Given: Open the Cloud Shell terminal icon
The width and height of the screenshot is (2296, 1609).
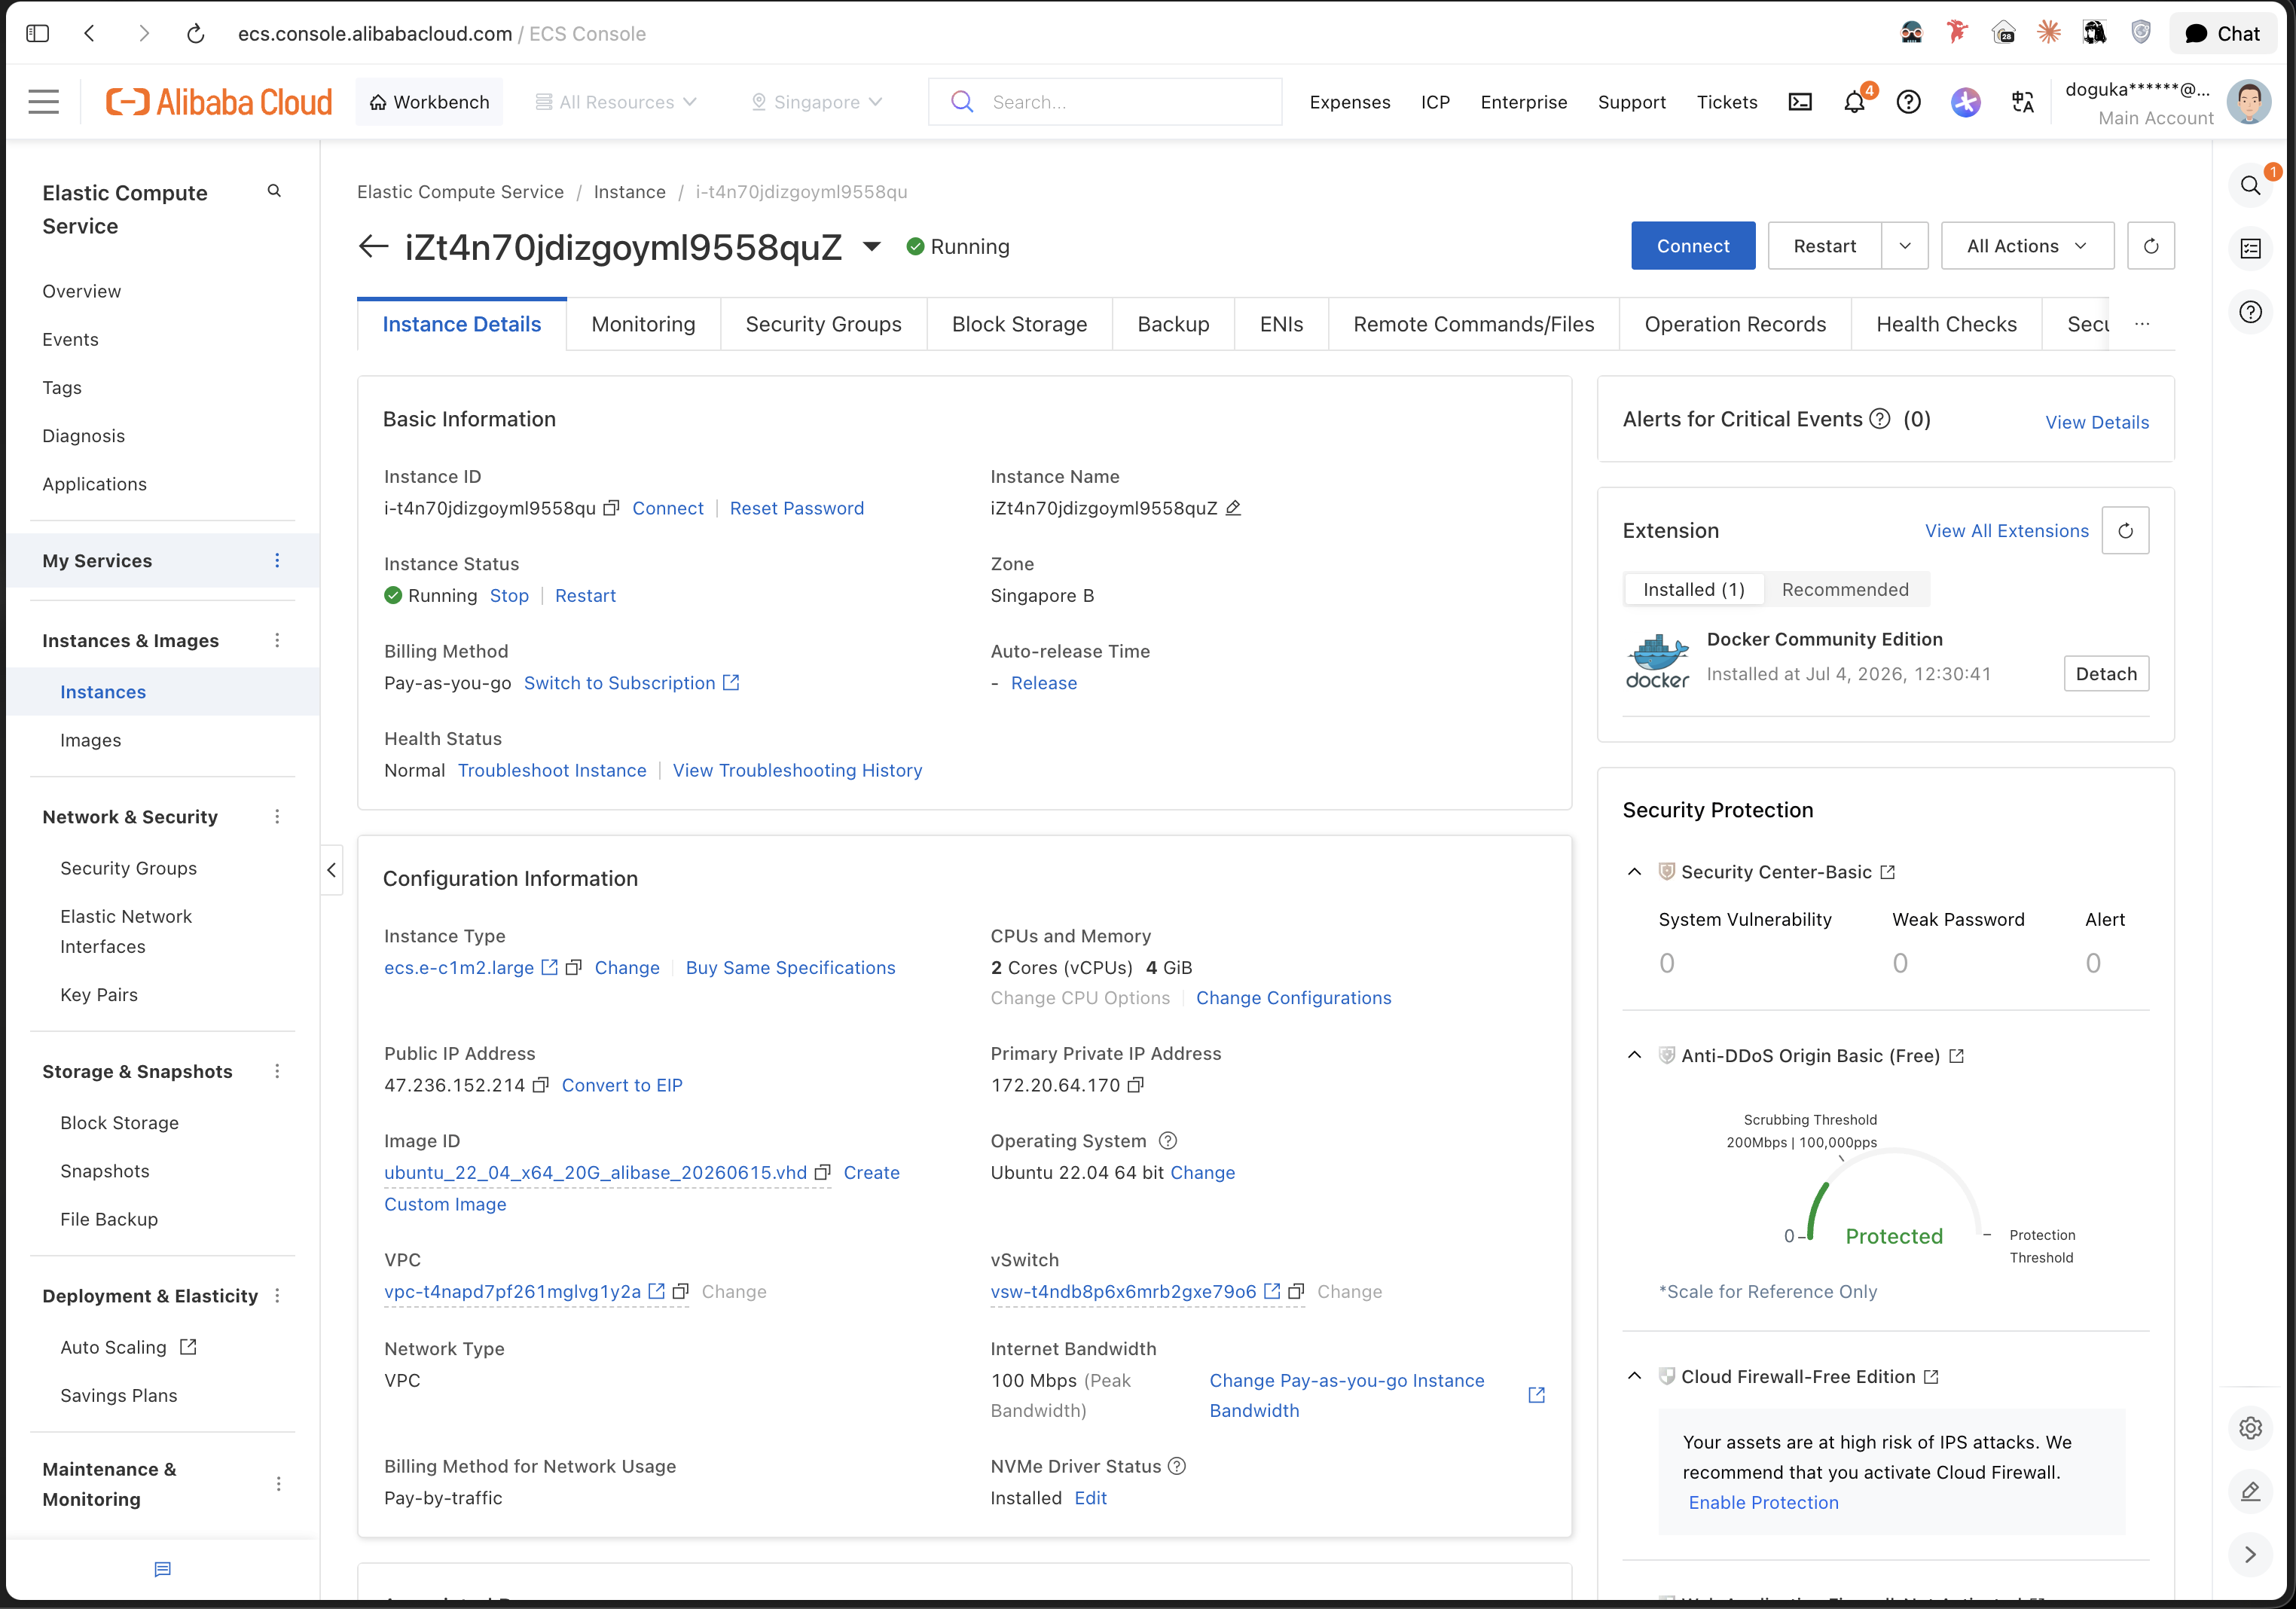Looking at the screenshot, I should [1800, 102].
